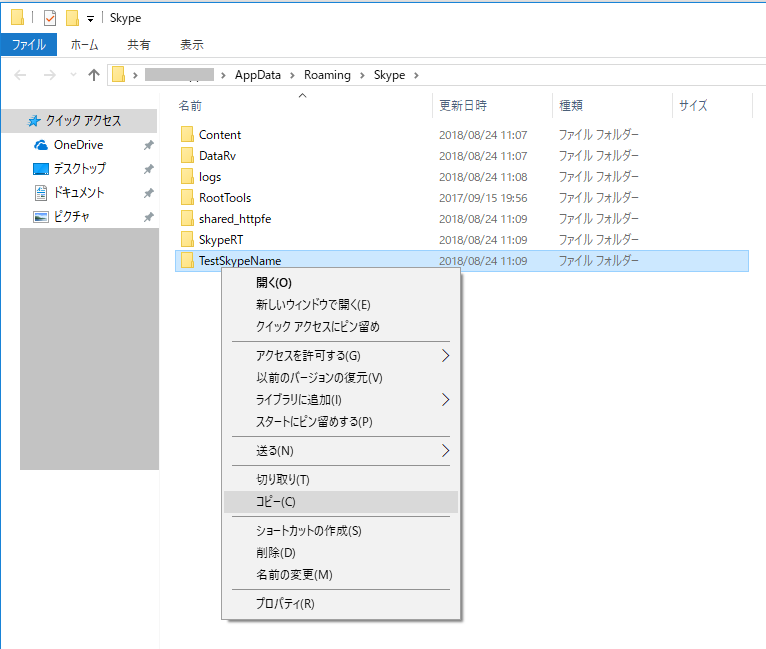The image size is (766, 649).
Task: Open デスクトップ in navigation pane
Action: 80,168
